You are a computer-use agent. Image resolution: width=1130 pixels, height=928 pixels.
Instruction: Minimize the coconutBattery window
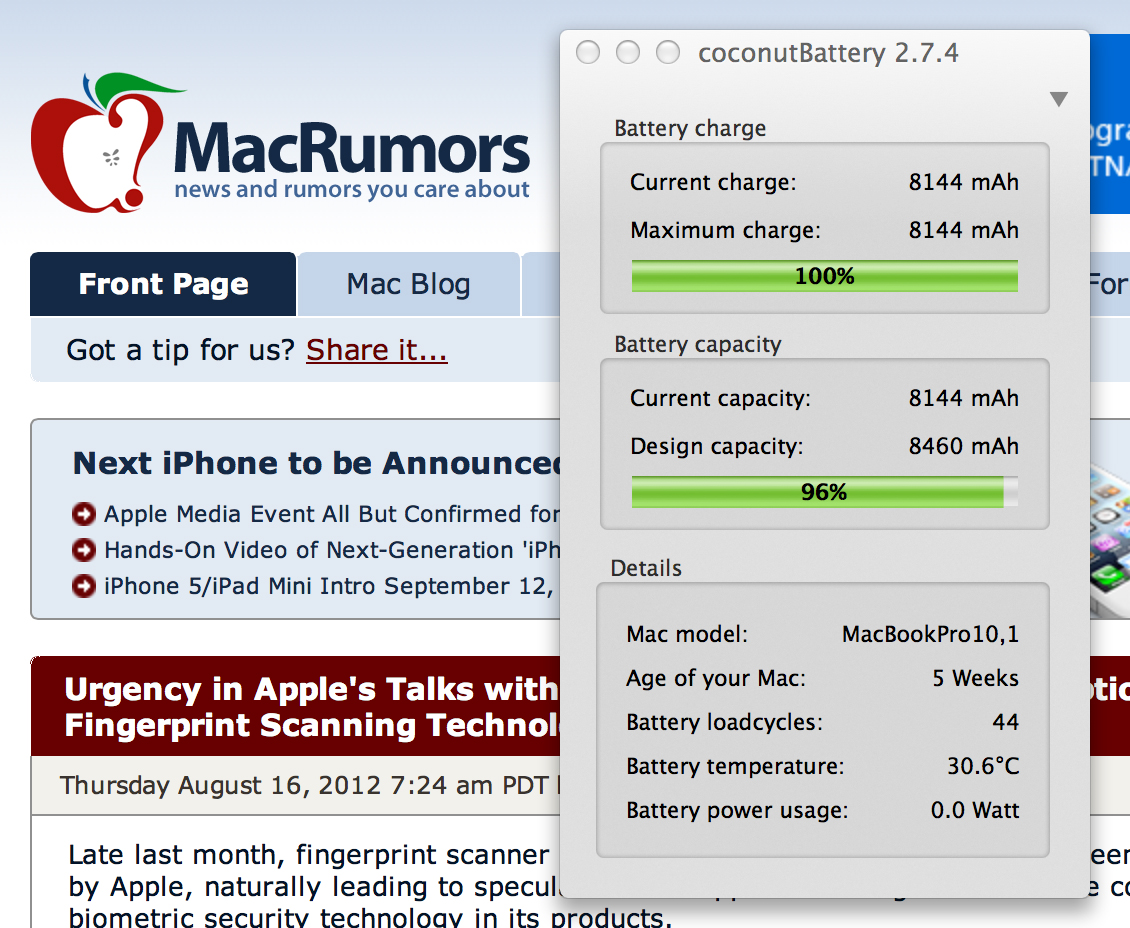(x=628, y=53)
